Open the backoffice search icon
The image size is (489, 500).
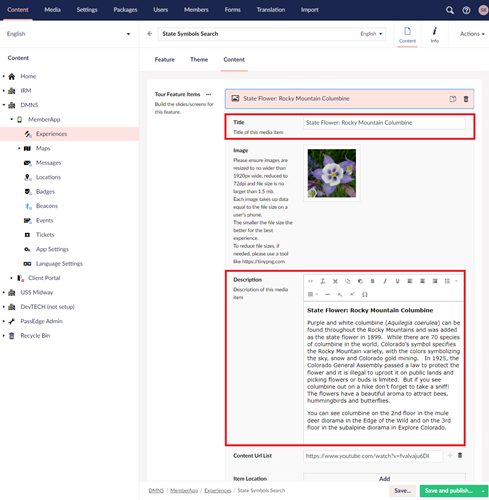(450, 10)
